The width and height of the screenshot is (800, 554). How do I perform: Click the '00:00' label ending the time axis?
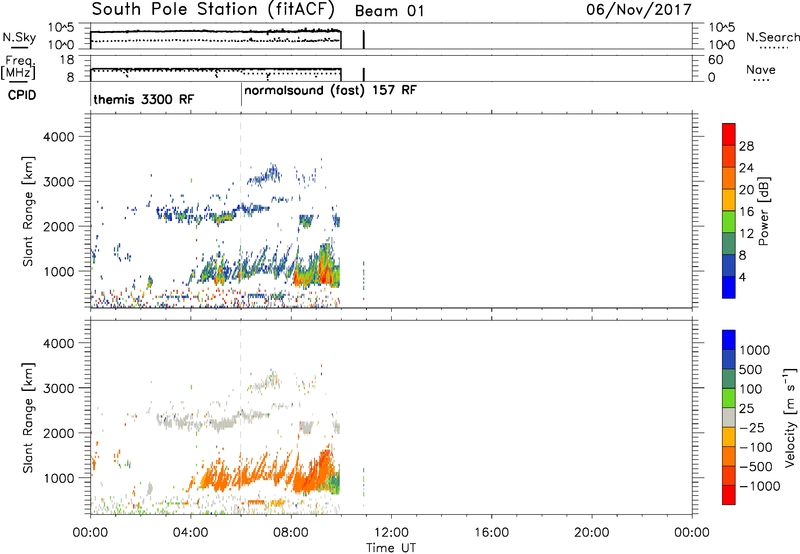tap(691, 533)
